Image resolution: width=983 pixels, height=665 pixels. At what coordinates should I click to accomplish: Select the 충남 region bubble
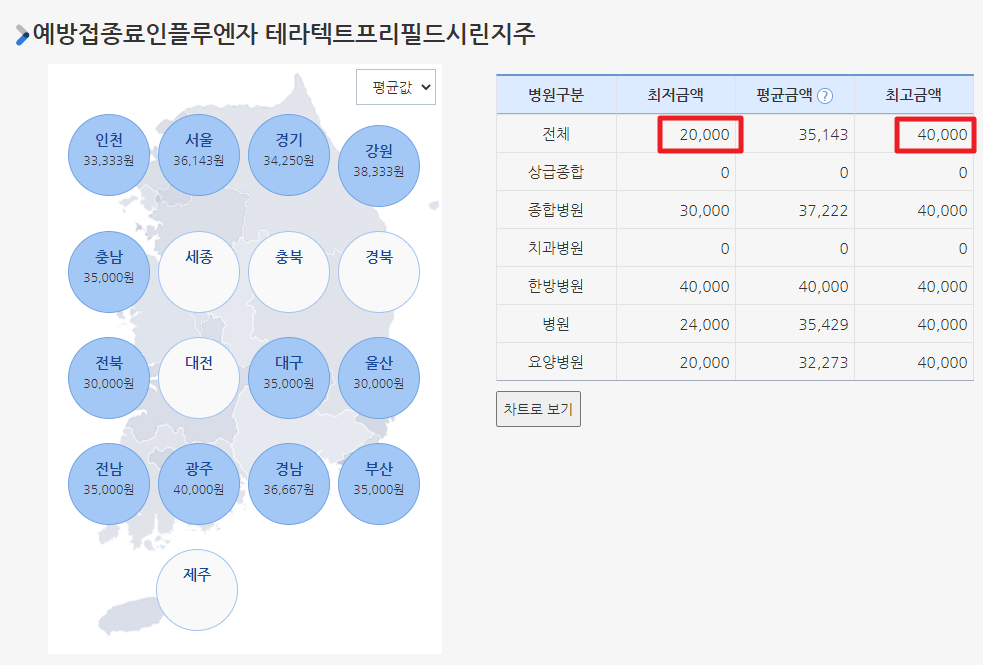click(108, 271)
